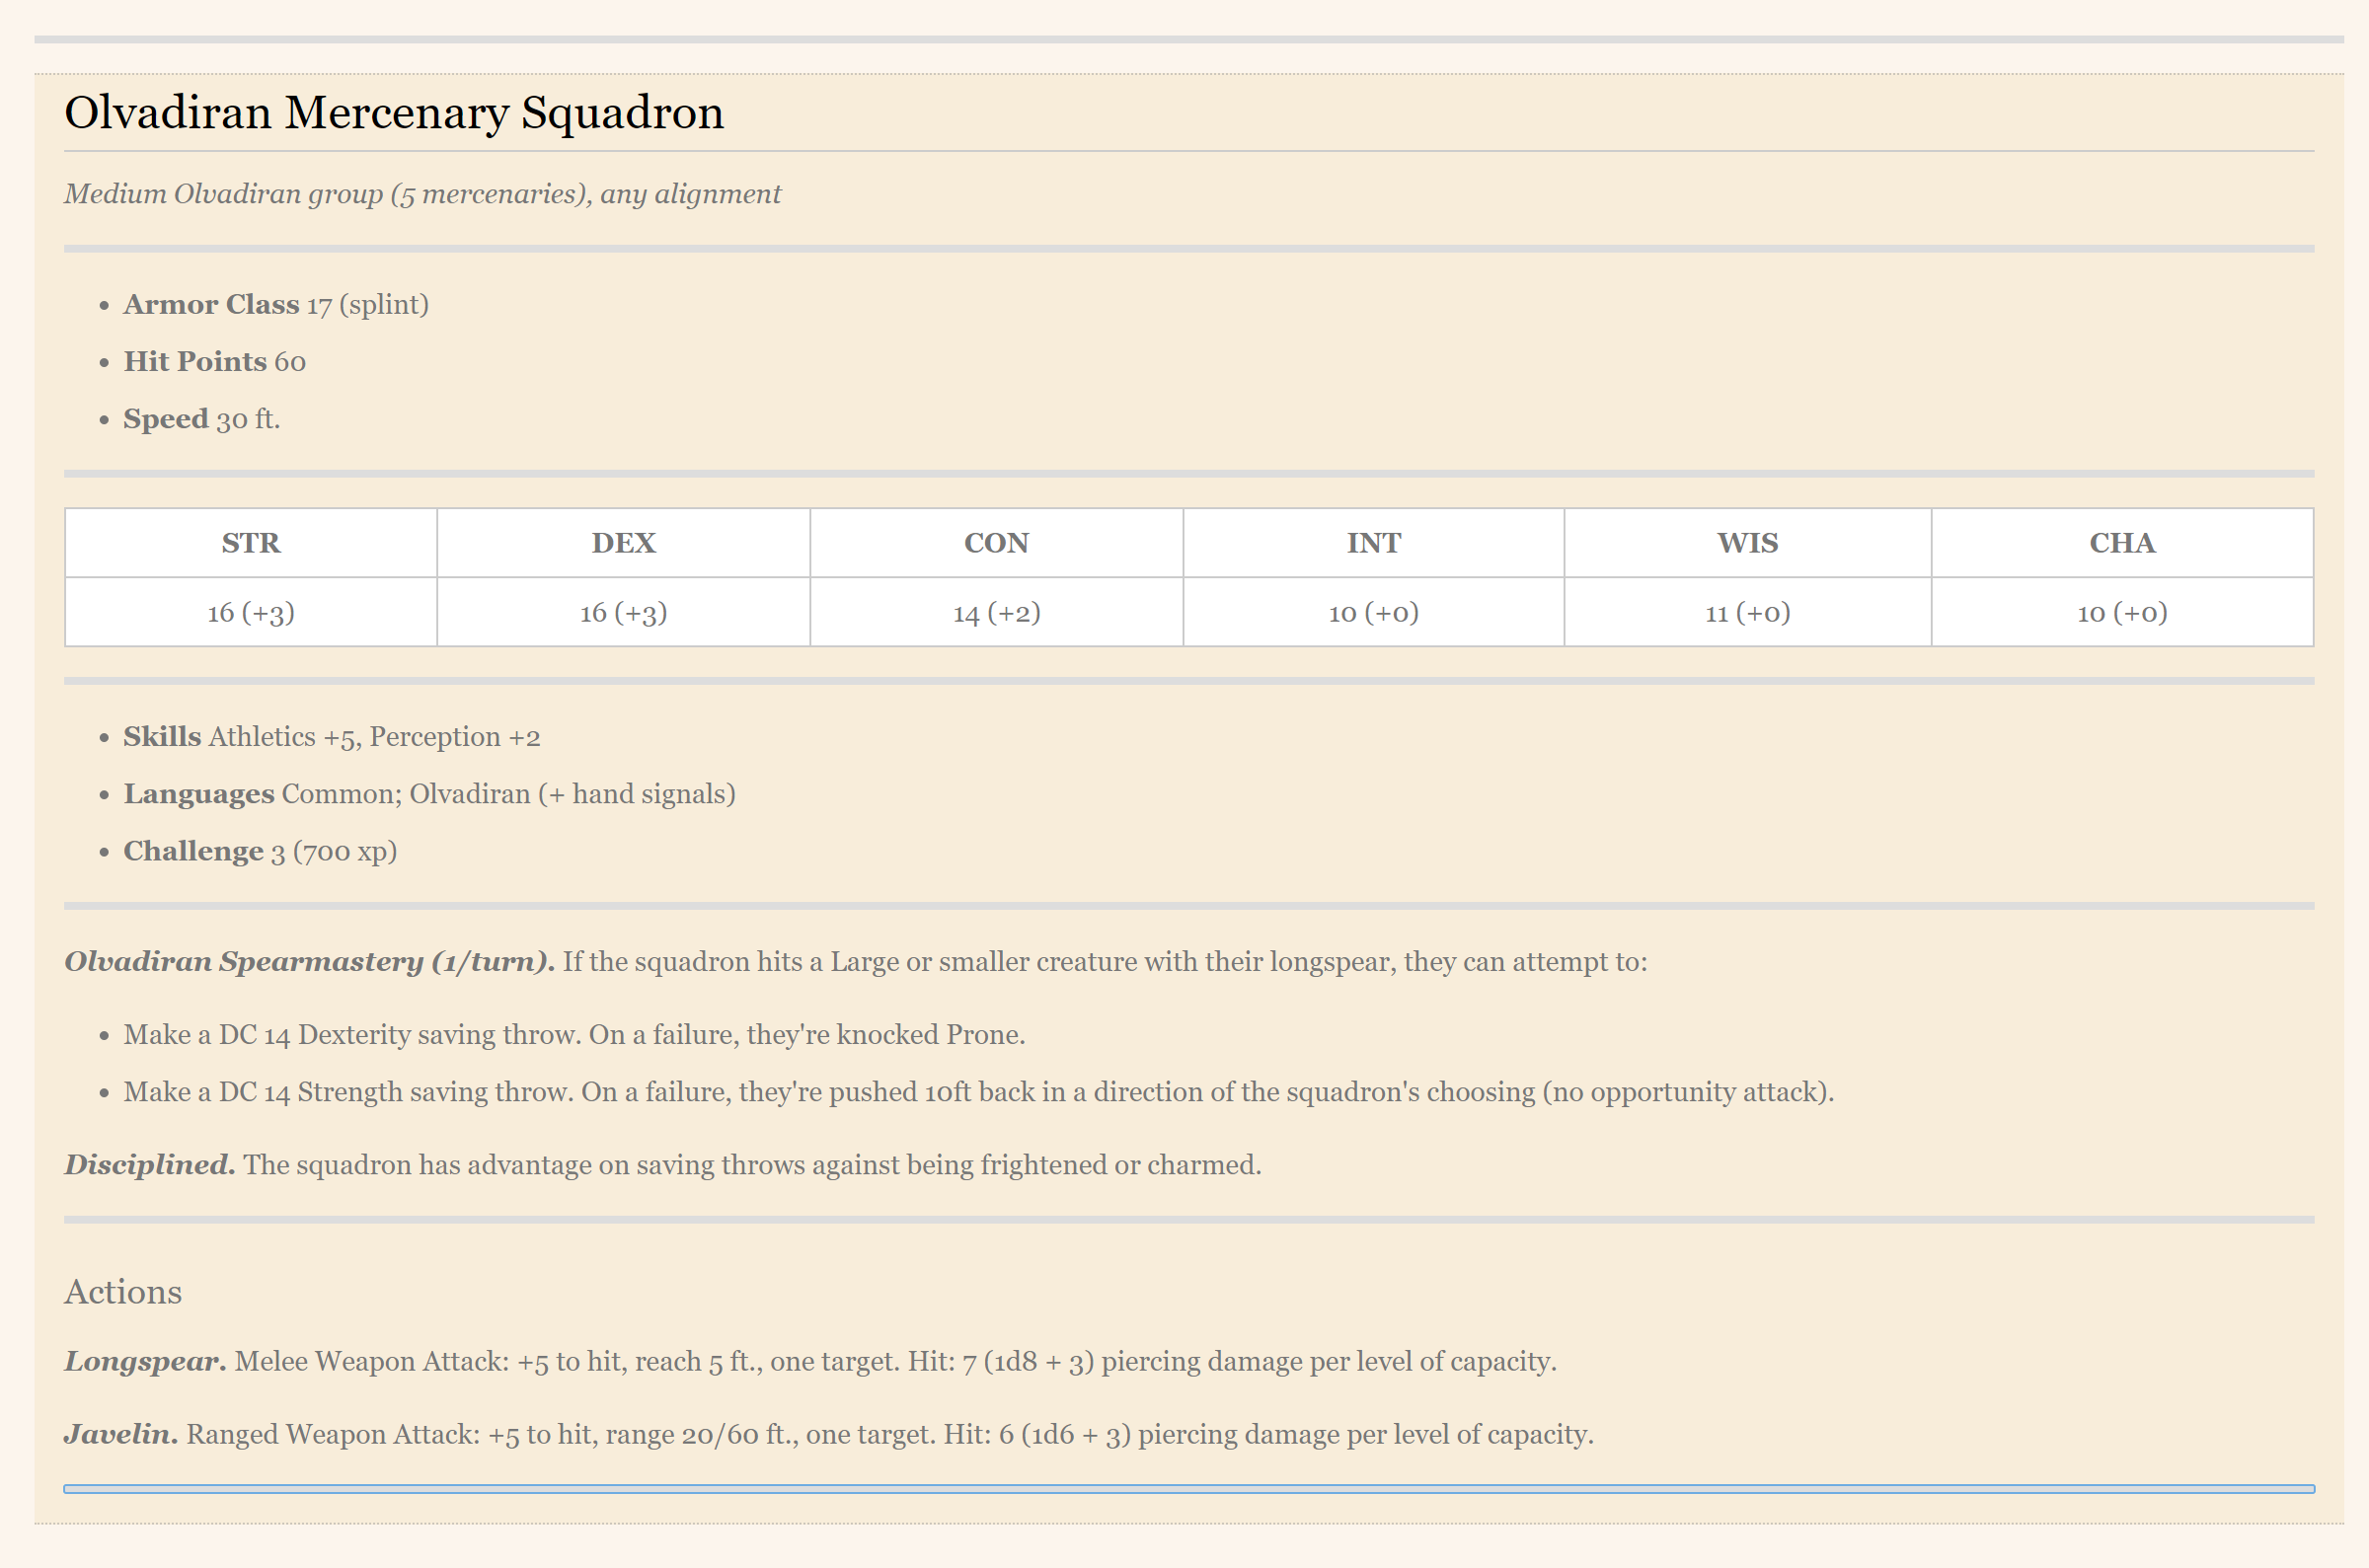Screen dimensions: 2369x1568
Task: Click the blue horizontal rule under Javelin
Action: pos(1188,1489)
